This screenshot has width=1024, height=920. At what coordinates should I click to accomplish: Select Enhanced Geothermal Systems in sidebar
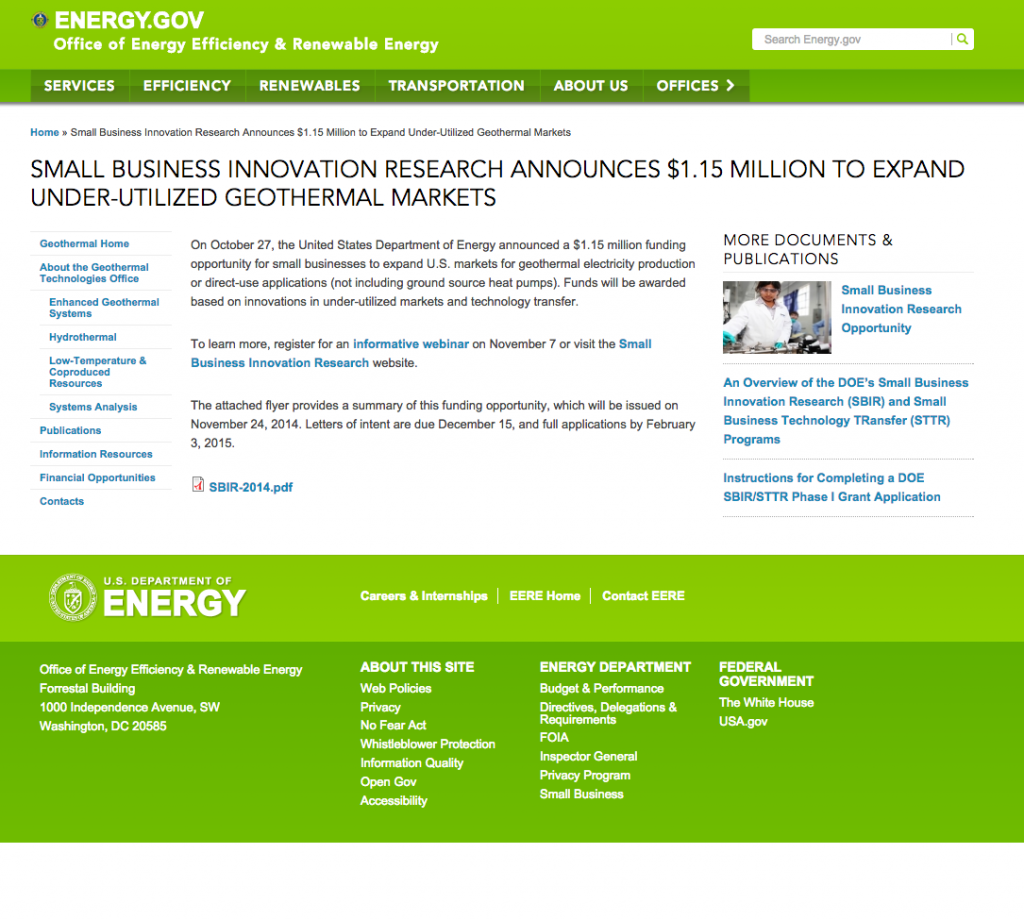(104, 308)
